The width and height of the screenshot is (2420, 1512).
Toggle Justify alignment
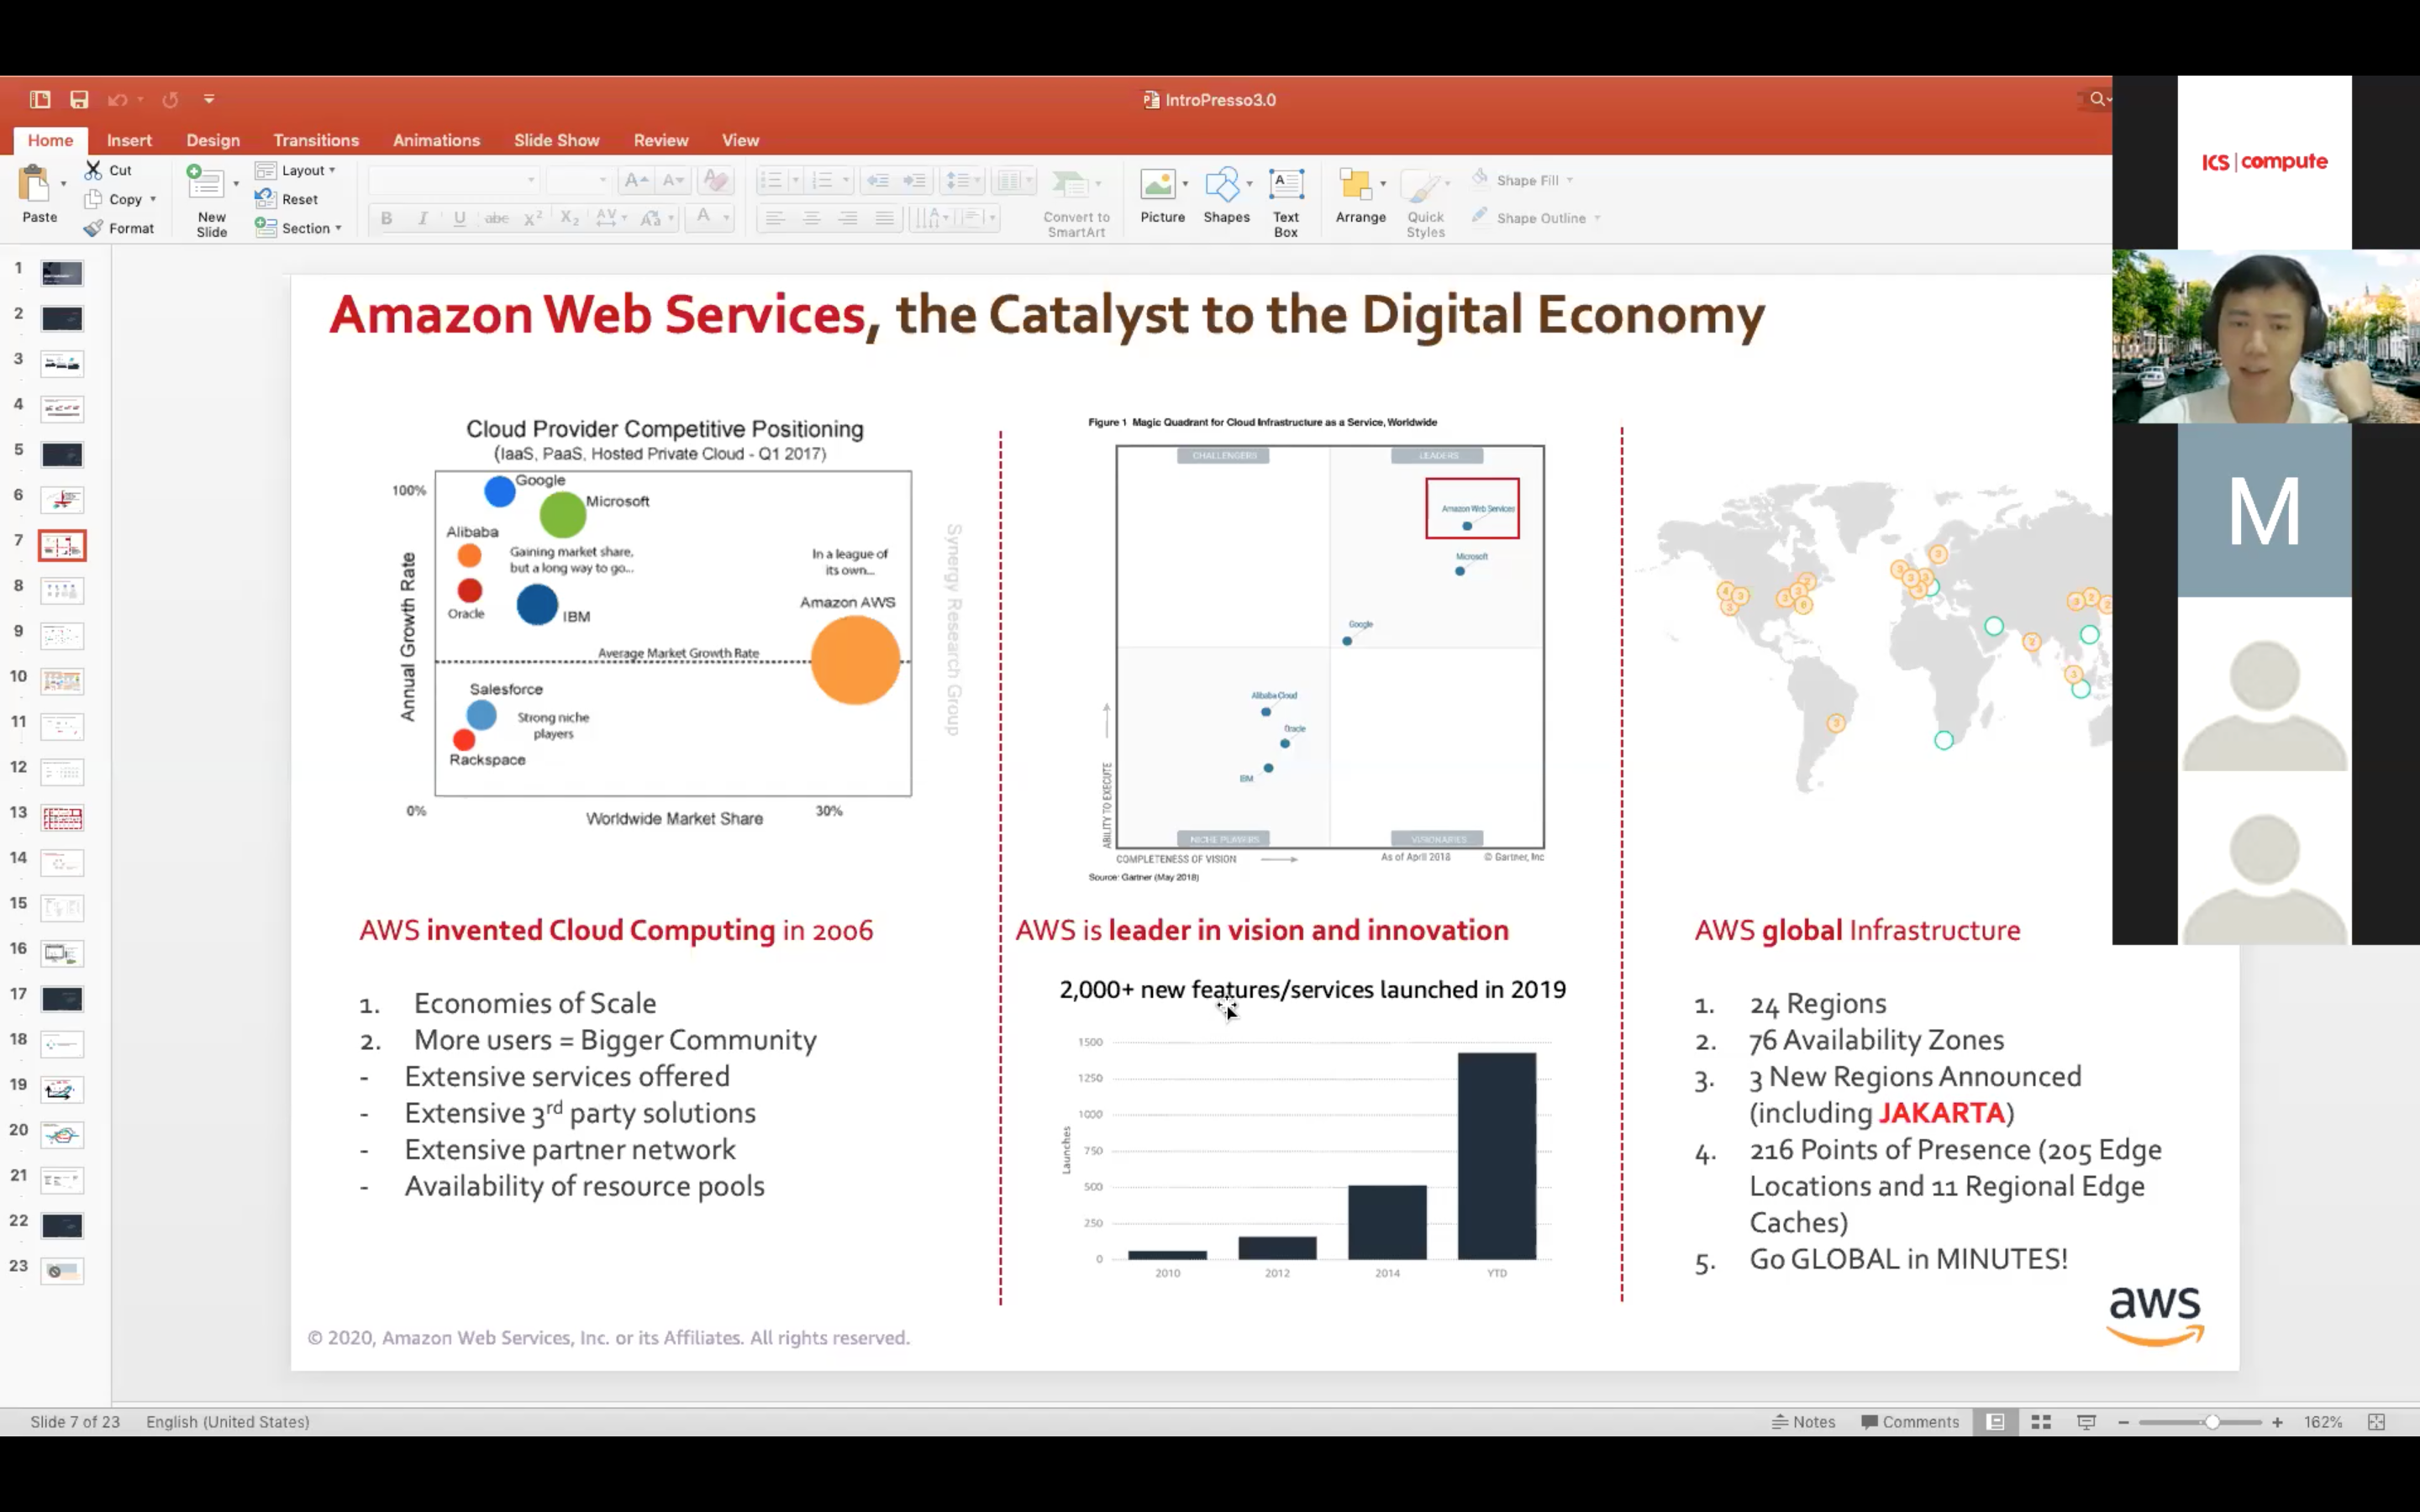click(x=885, y=218)
